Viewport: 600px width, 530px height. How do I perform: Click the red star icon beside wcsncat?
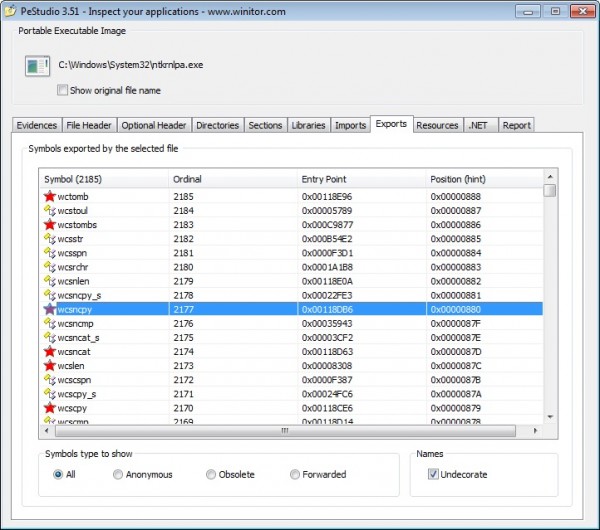[49, 352]
